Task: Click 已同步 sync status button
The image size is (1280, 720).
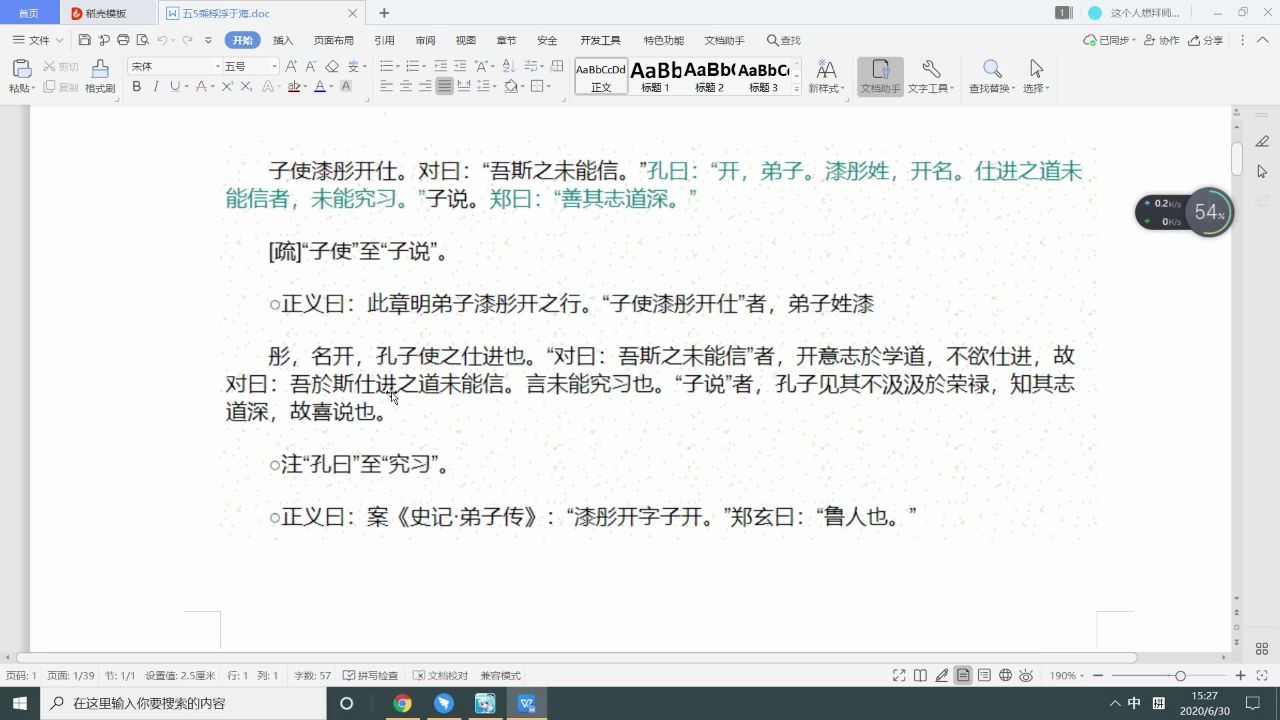Action: [x=1108, y=40]
